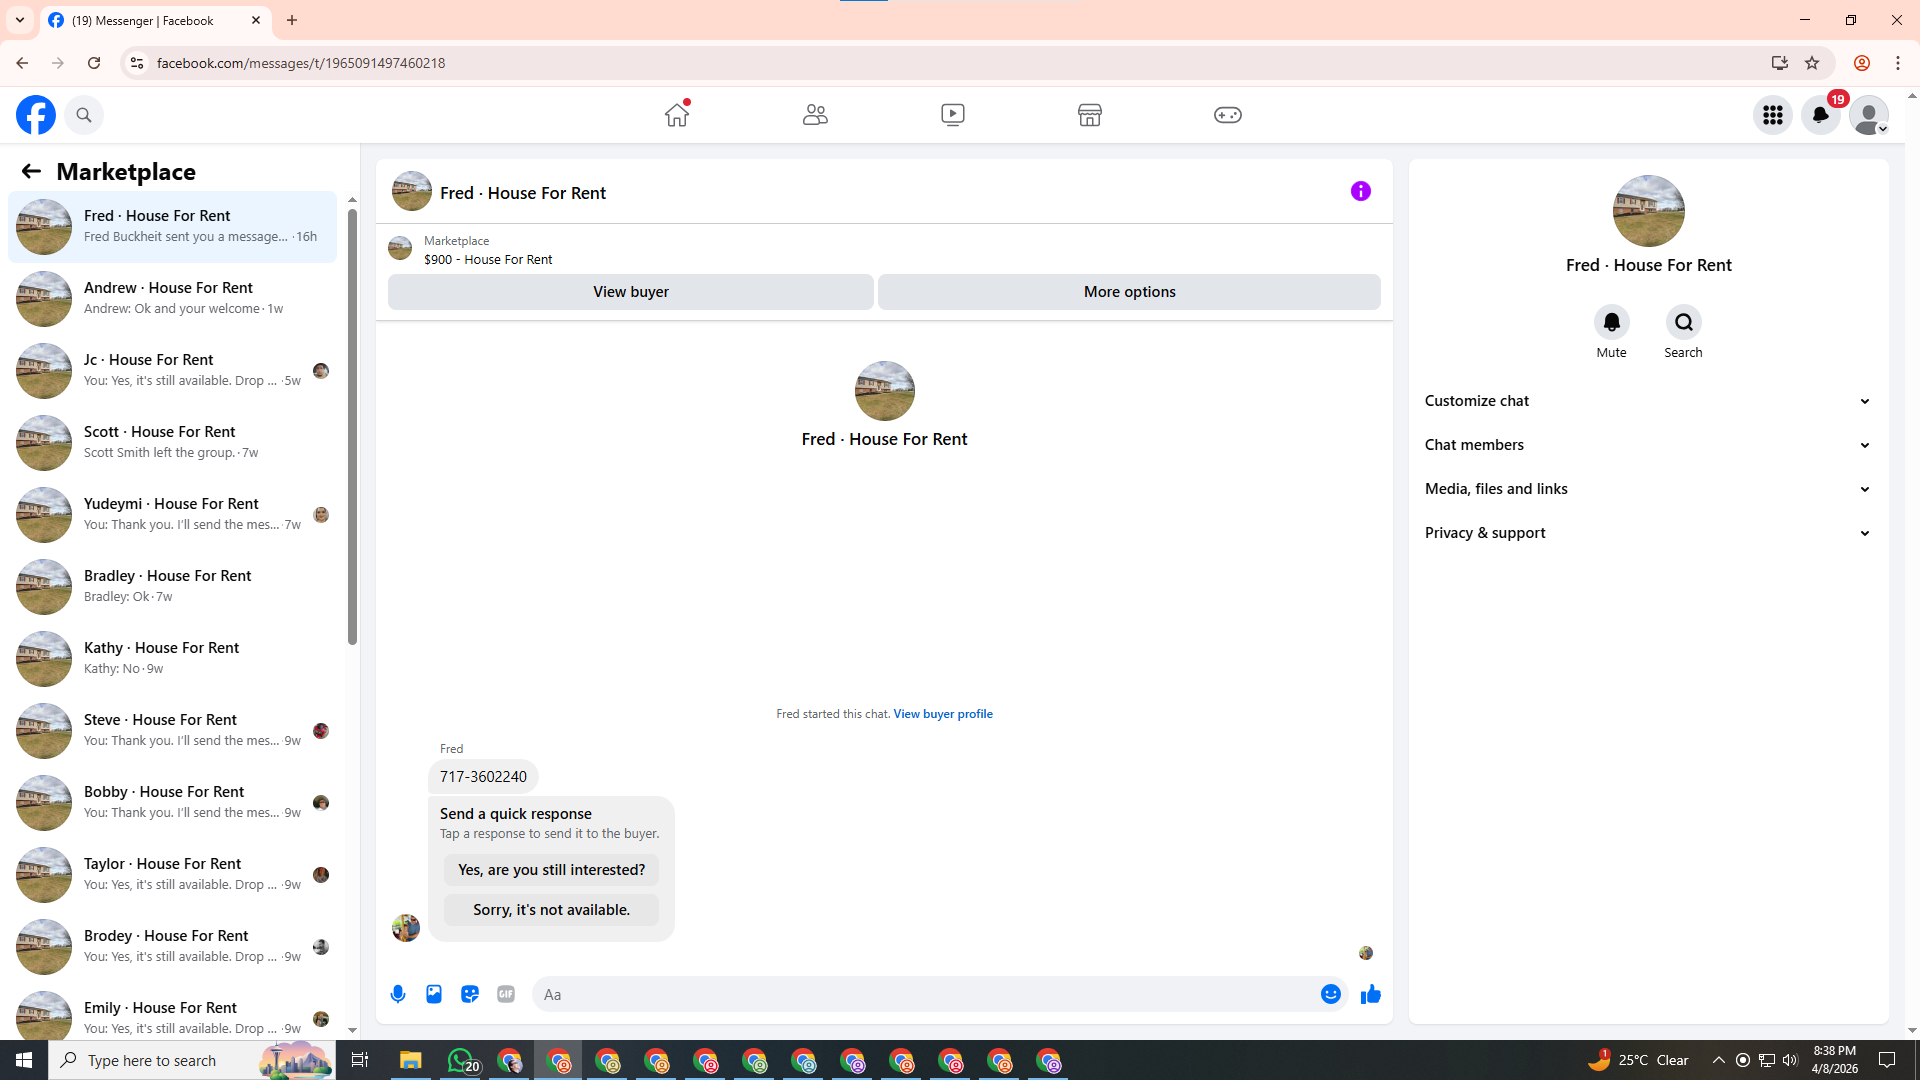Image resolution: width=1920 pixels, height=1080 pixels.
Task: Open emoji picker in message box
Action: (1330, 994)
